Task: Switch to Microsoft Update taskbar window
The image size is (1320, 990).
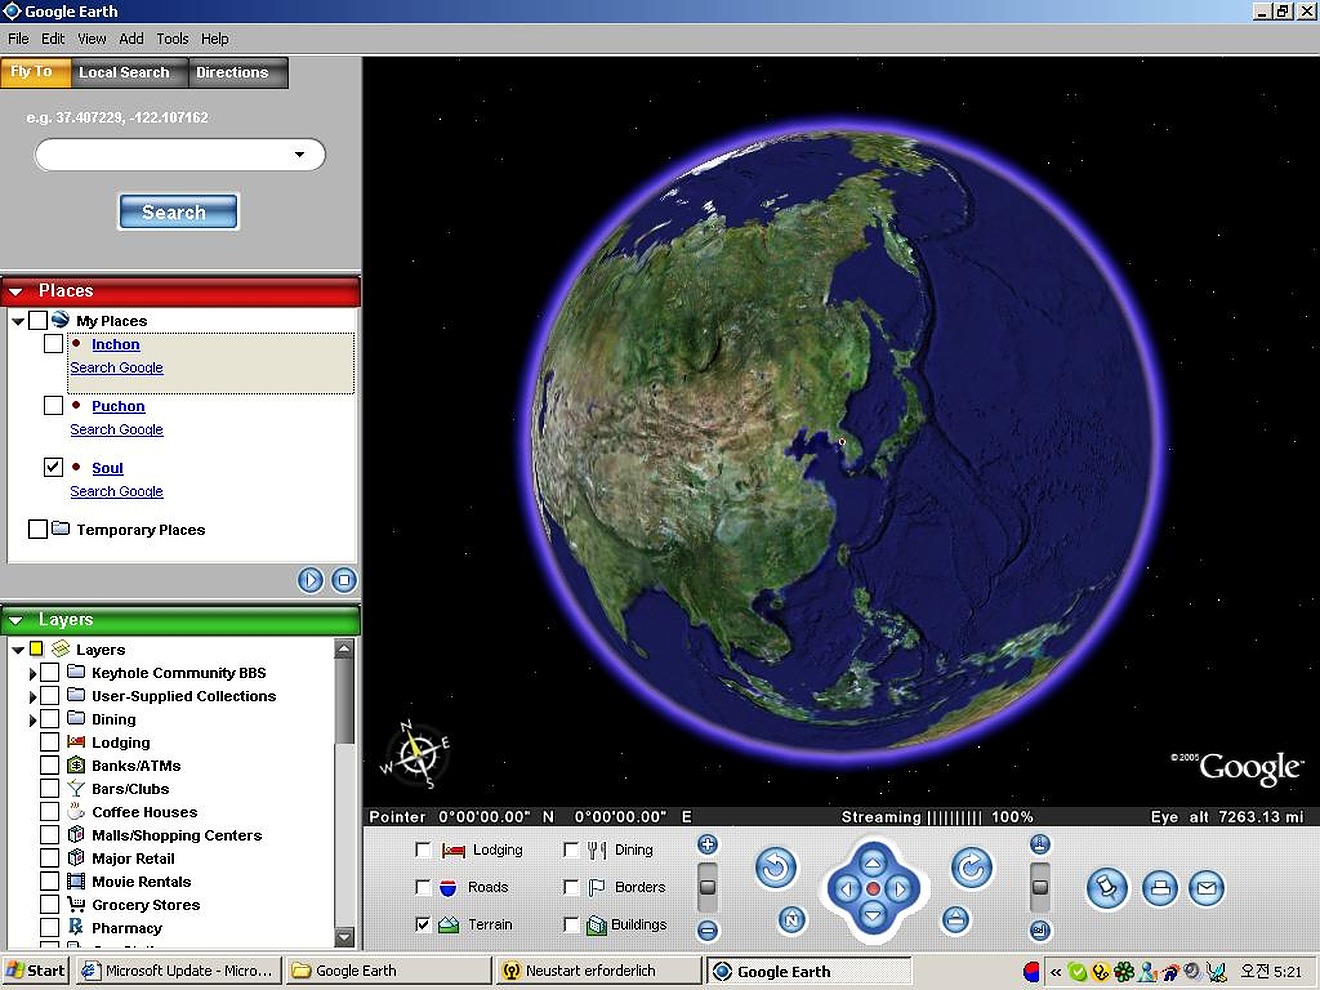Action: pos(178,970)
